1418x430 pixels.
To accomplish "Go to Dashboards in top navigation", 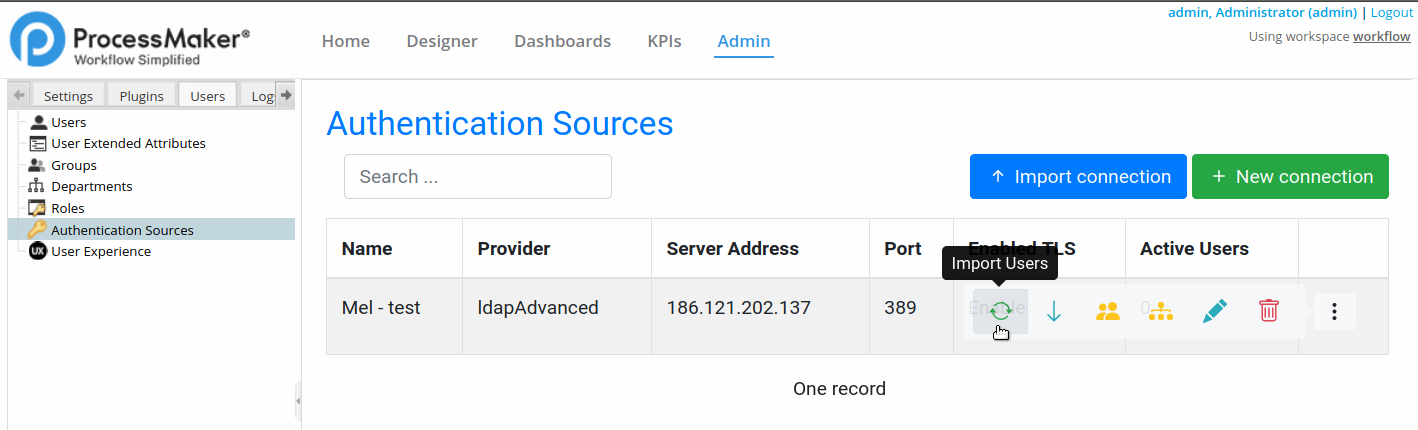I will point(562,41).
